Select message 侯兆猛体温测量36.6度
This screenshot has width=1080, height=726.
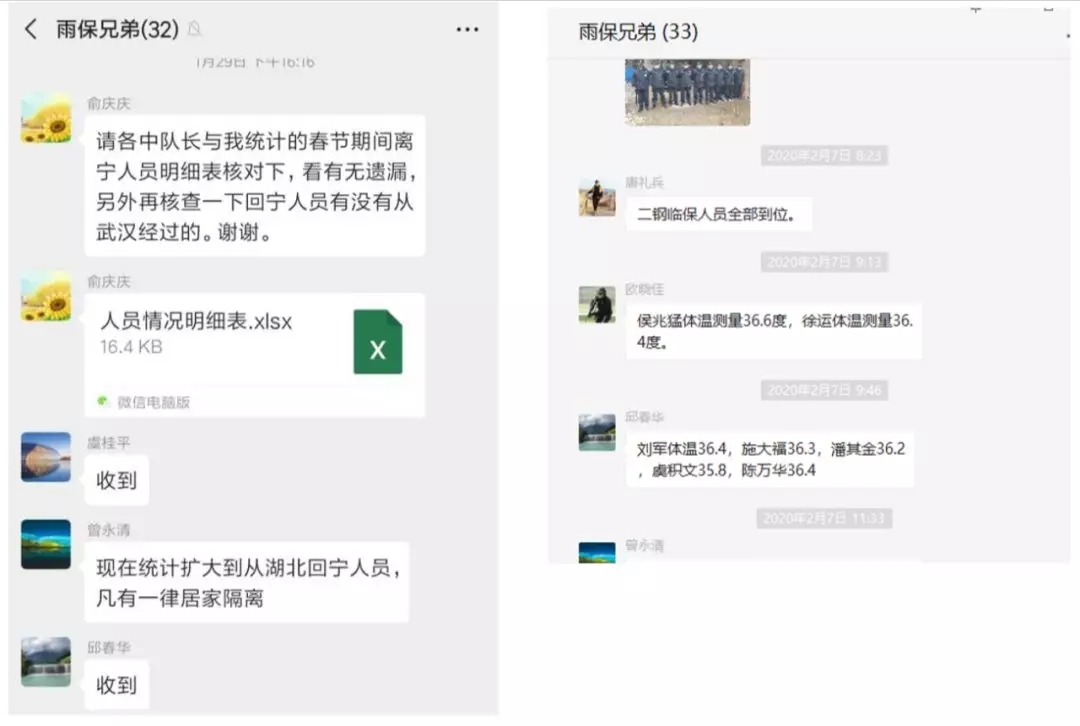774,331
